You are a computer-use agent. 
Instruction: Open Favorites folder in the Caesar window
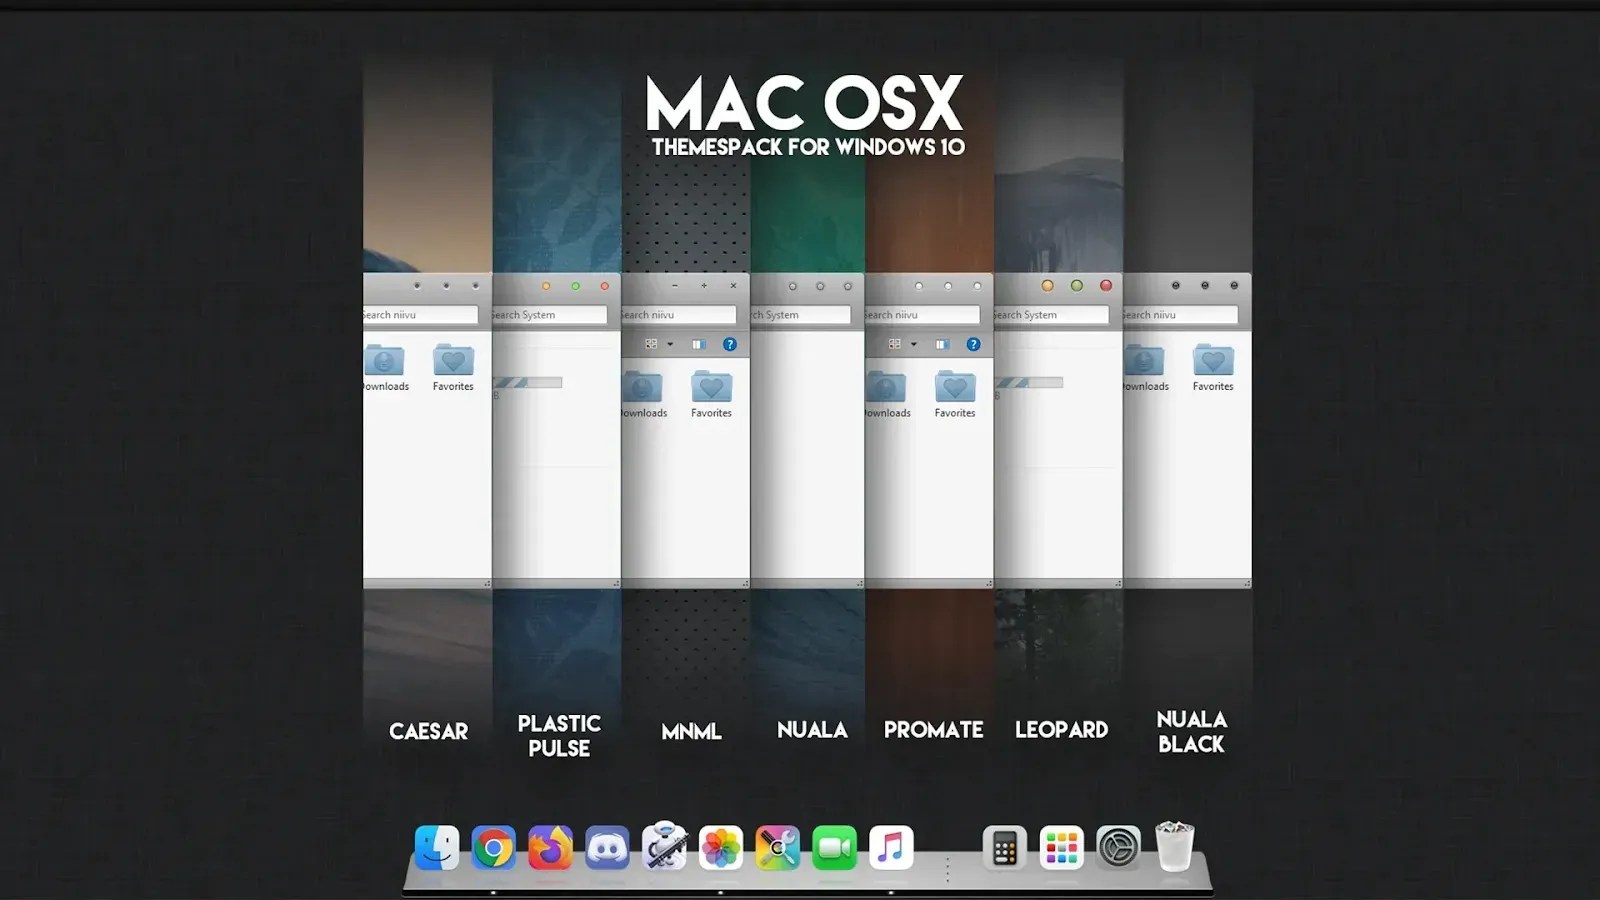click(453, 368)
